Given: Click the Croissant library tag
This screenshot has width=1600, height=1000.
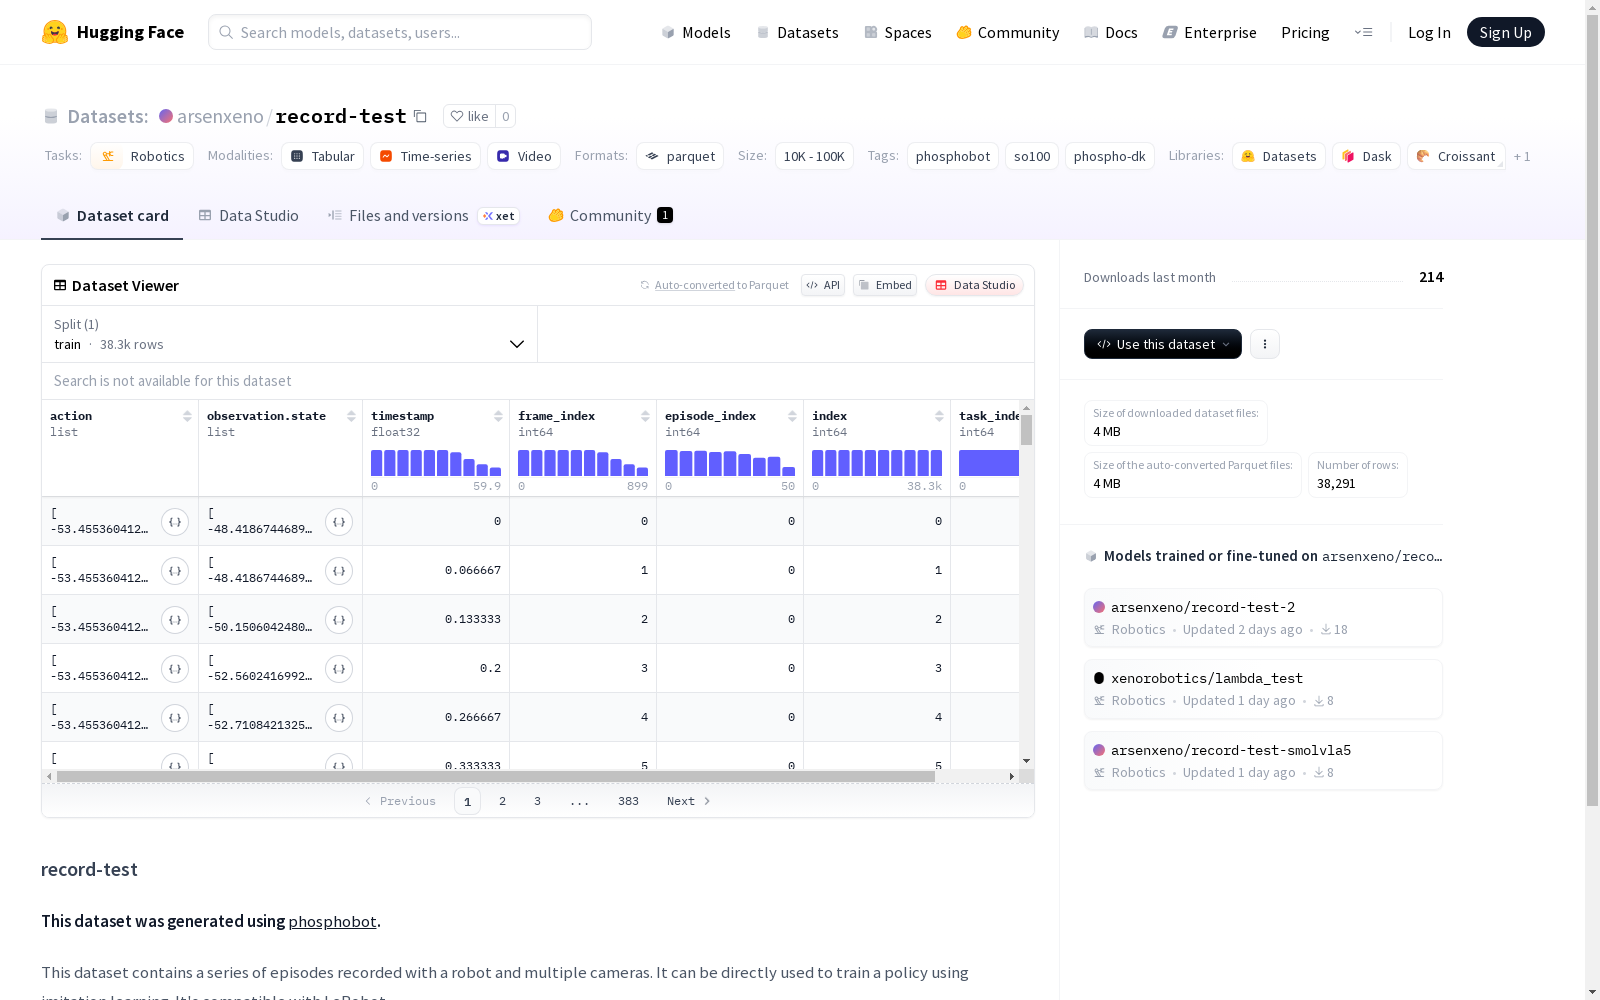Looking at the screenshot, I should pos(1456,156).
